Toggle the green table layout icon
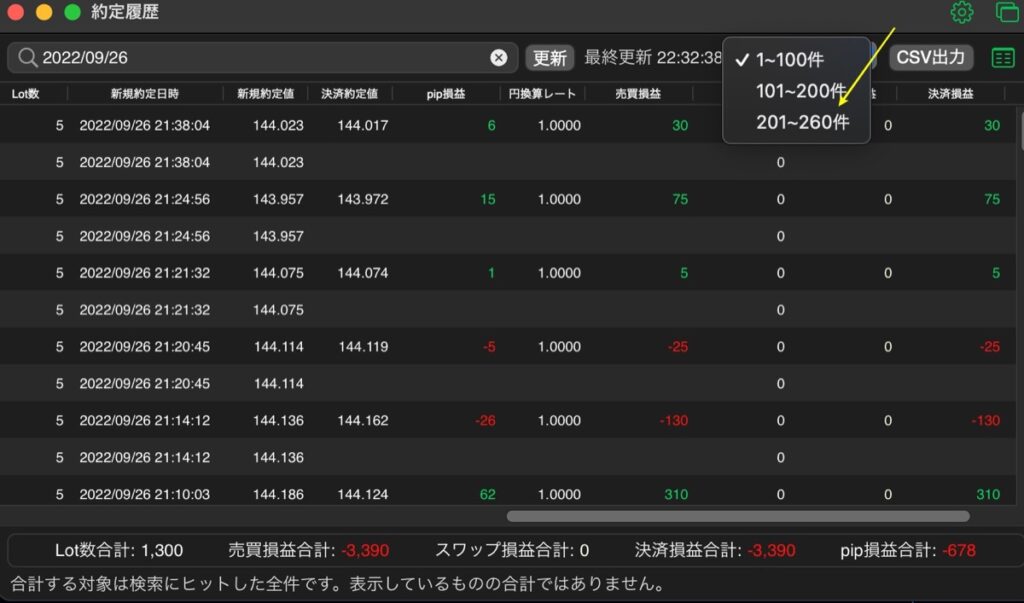The width and height of the screenshot is (1024, 603). [x=1002, y=57]
